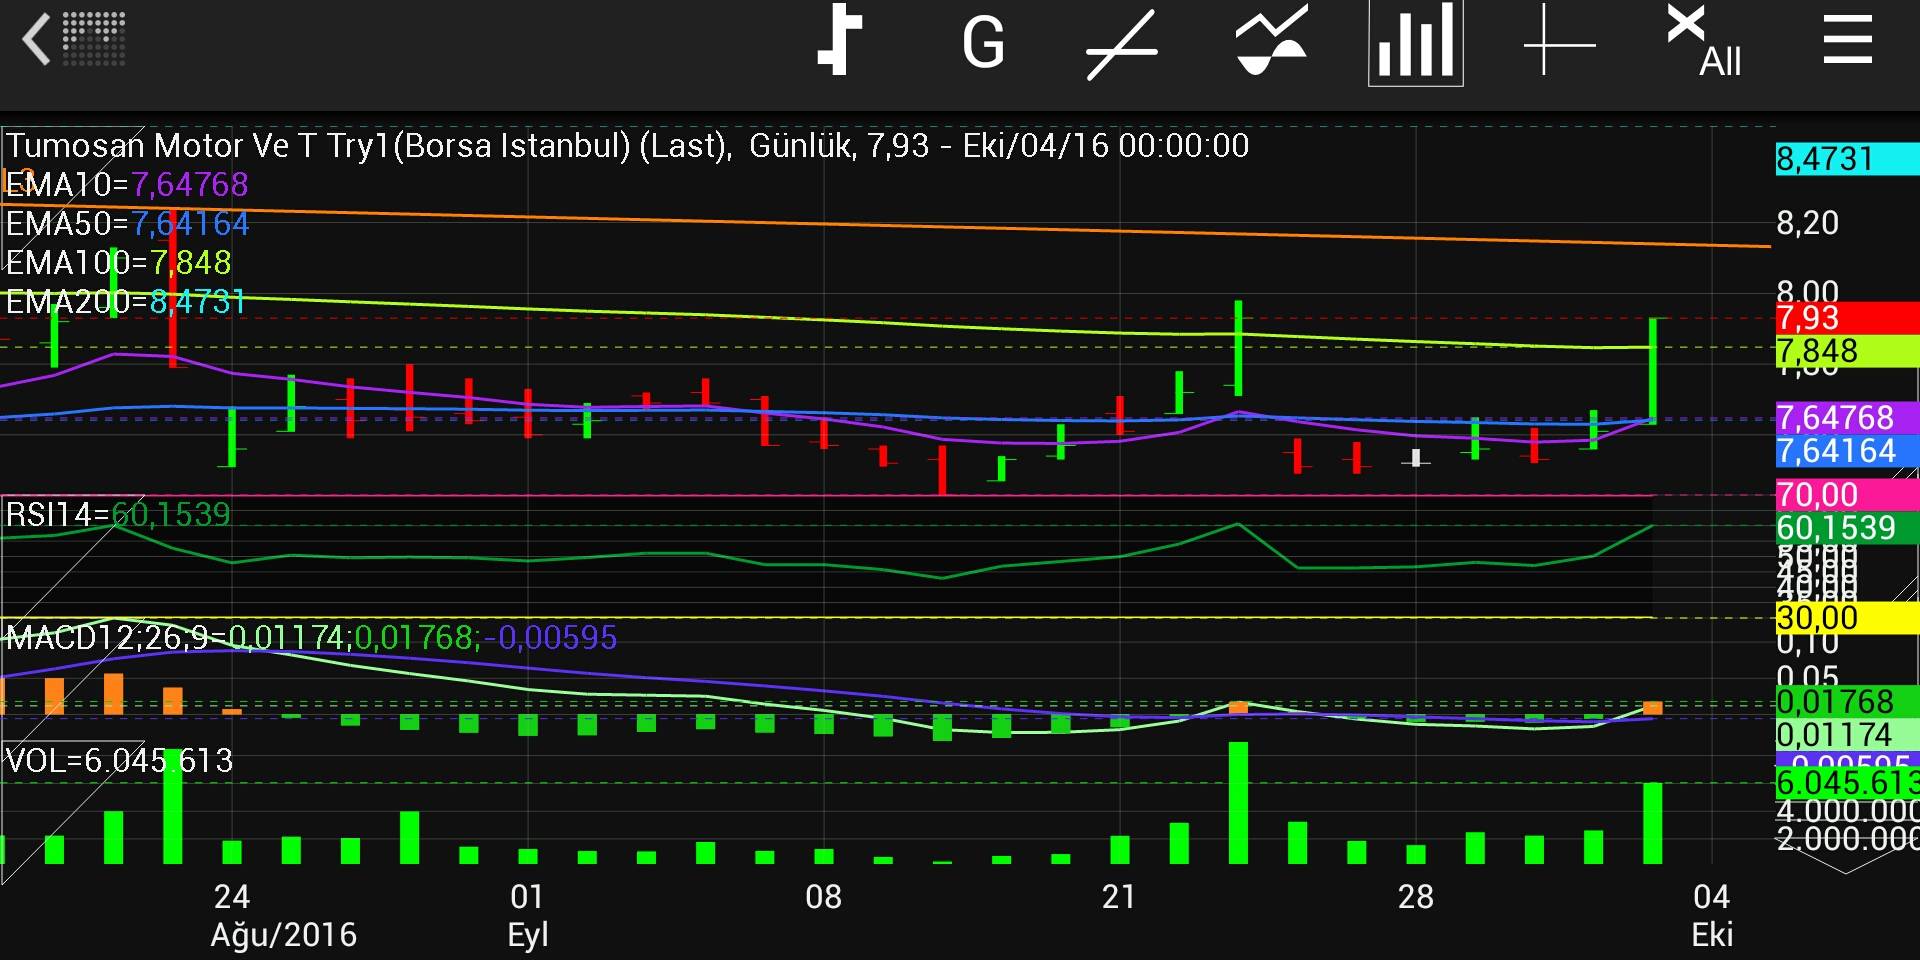Tap the RSI14 indicator label
Screen dimensions: 1920x960
118,515
